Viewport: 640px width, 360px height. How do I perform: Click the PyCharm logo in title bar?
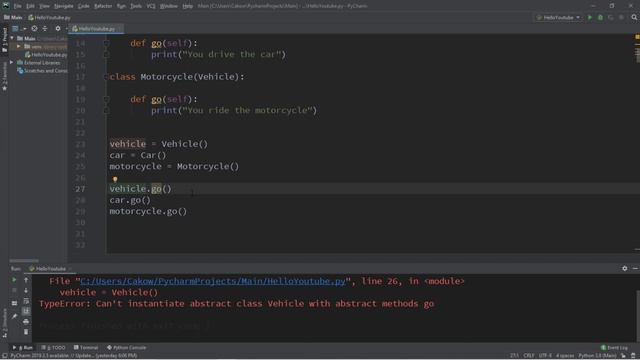click(x=6, y=6)
